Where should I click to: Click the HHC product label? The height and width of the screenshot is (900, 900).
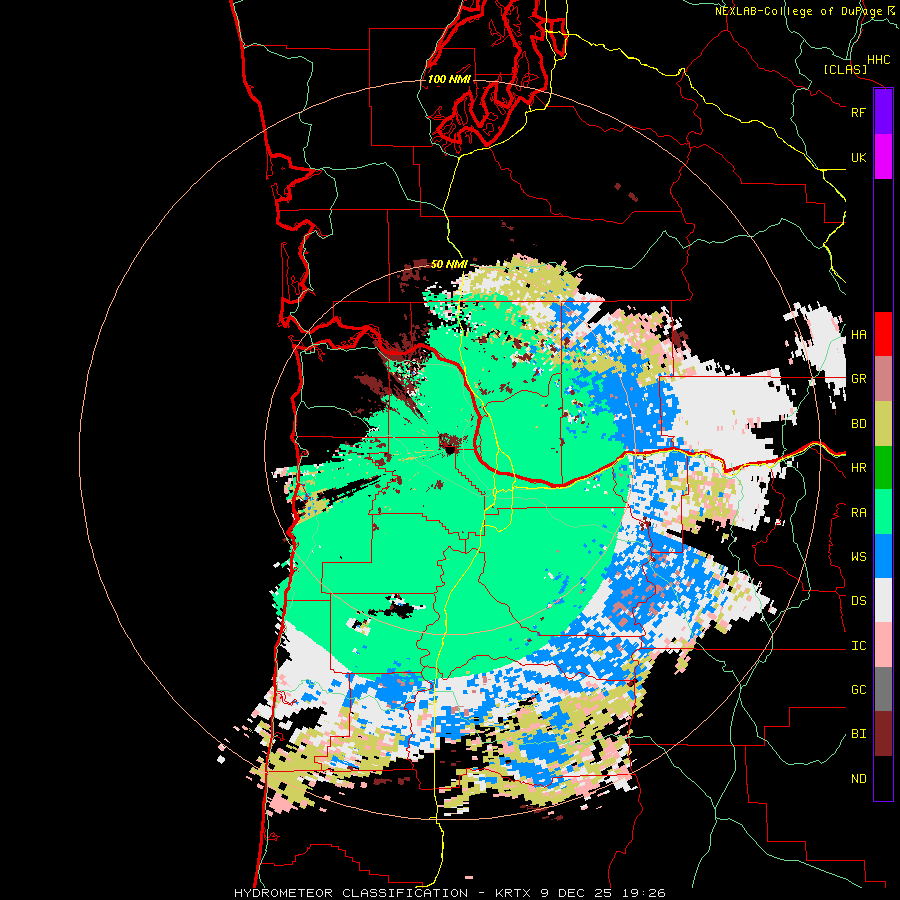click(x=878, y=60)
